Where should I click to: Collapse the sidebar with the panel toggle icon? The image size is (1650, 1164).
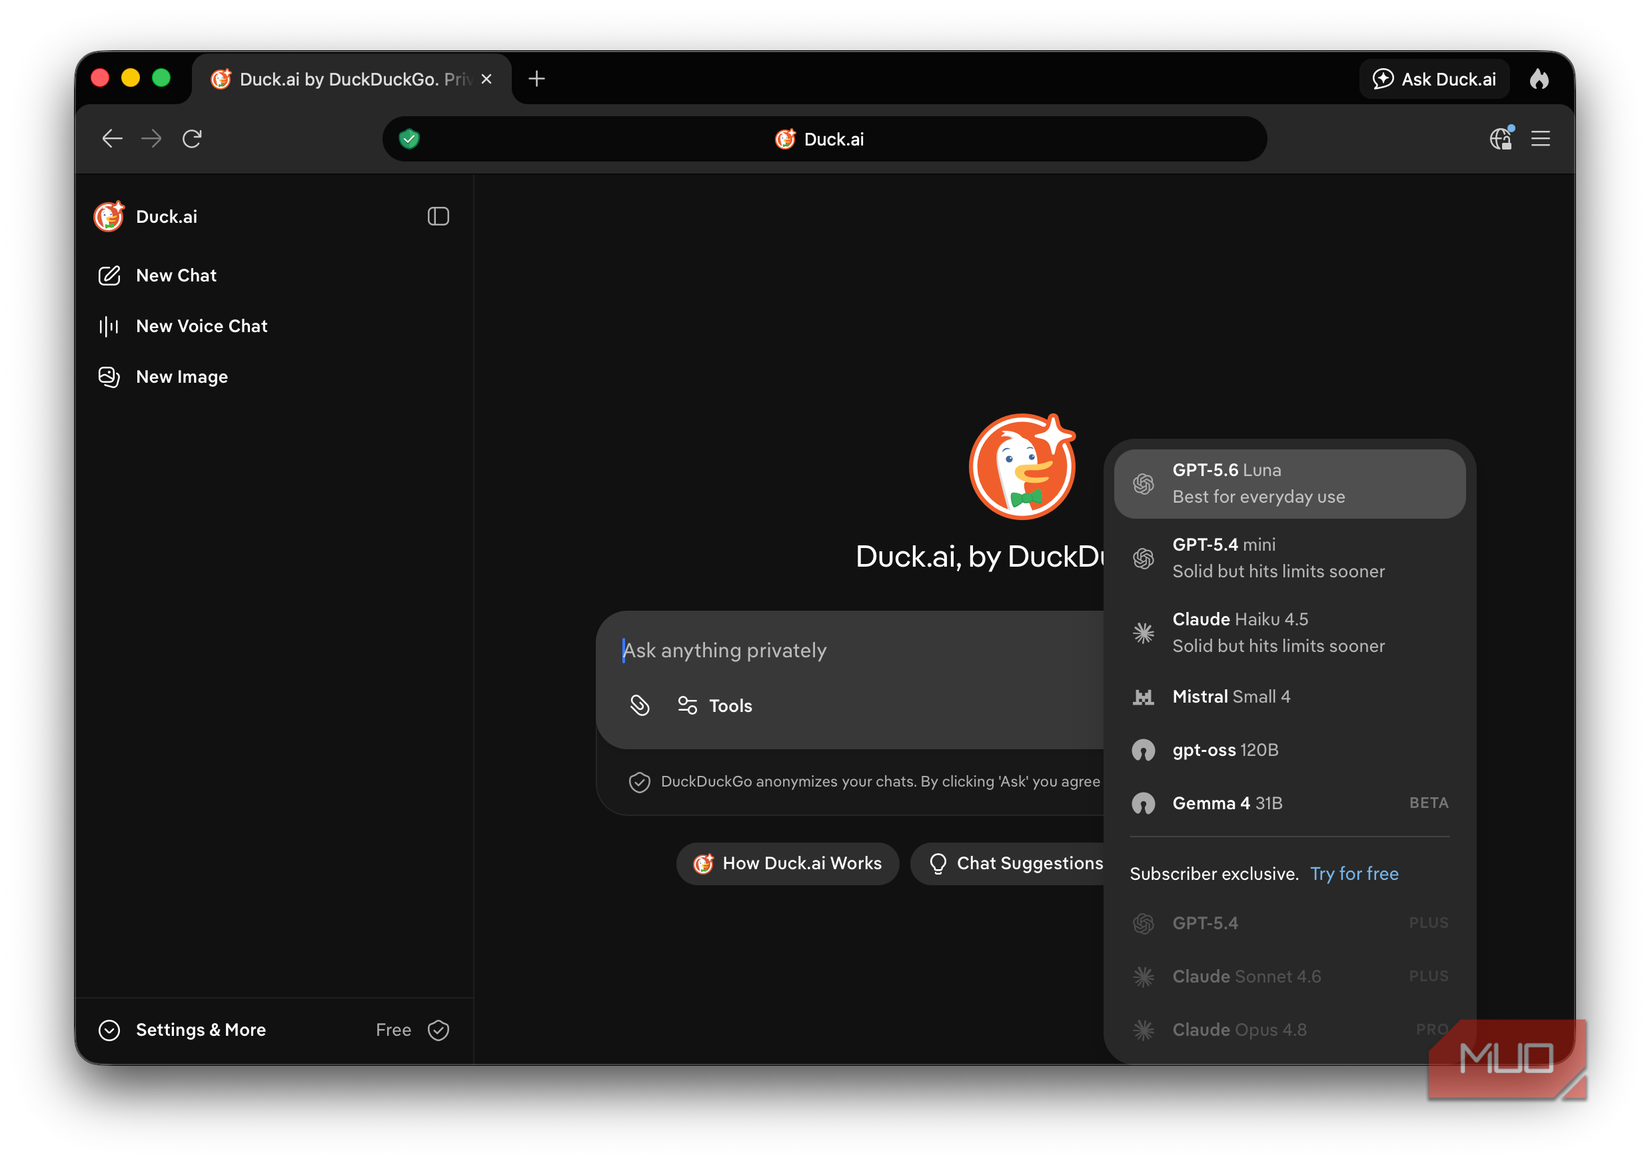pyautogui.click(x=438, y=216)
